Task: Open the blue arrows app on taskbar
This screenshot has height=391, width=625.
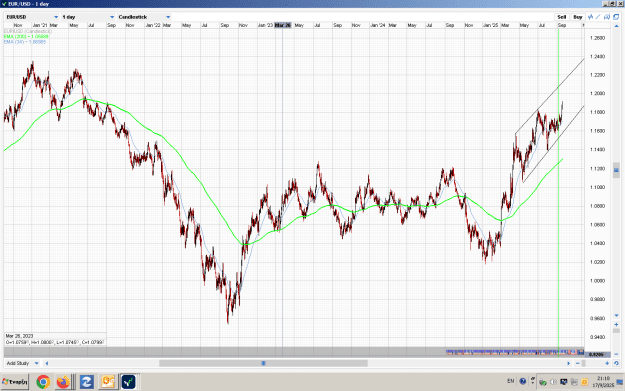Action: [86, 382]
